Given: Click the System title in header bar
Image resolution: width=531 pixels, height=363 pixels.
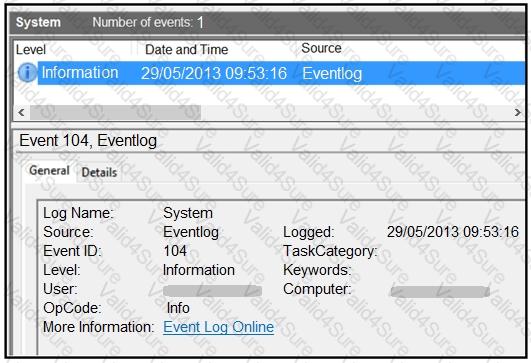Looking at the screenshot, I should [x=38, y=22].
